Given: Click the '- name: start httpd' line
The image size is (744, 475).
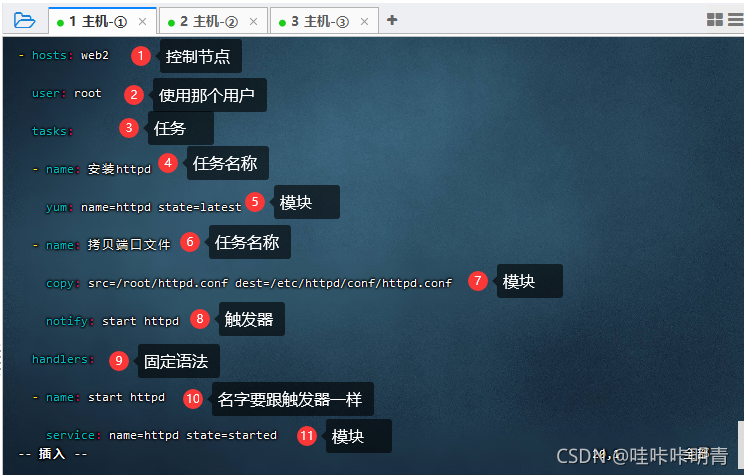Looking at the screenshot, I should pos(98,397).
